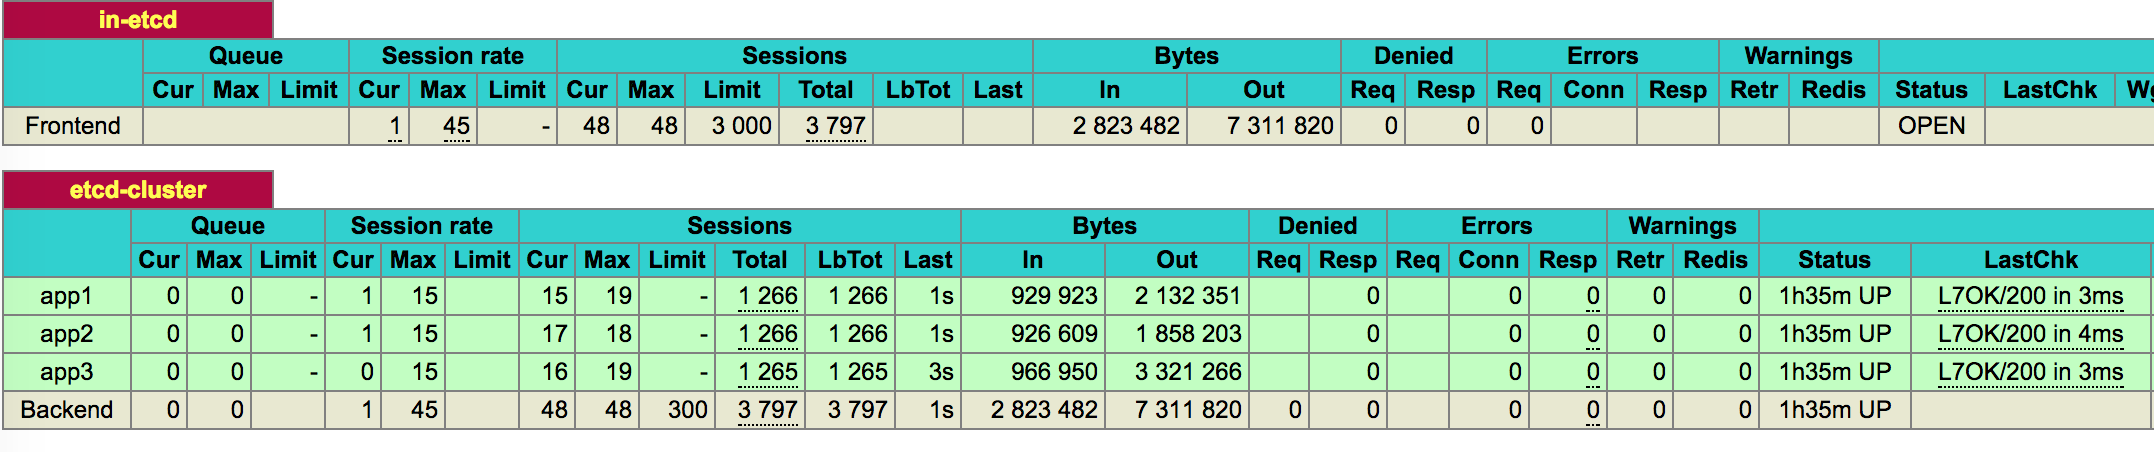Click app1 status 1h35m UP

click(x=1835, y=296)
